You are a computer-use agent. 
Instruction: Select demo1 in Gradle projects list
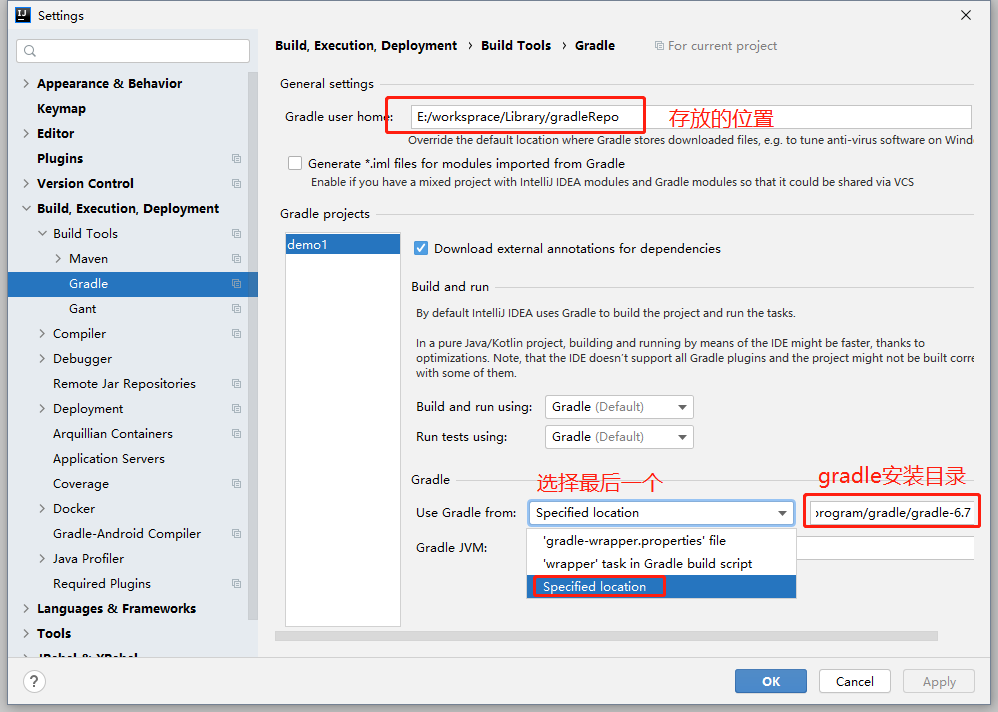pyautogui.click(x=343, y=244)
